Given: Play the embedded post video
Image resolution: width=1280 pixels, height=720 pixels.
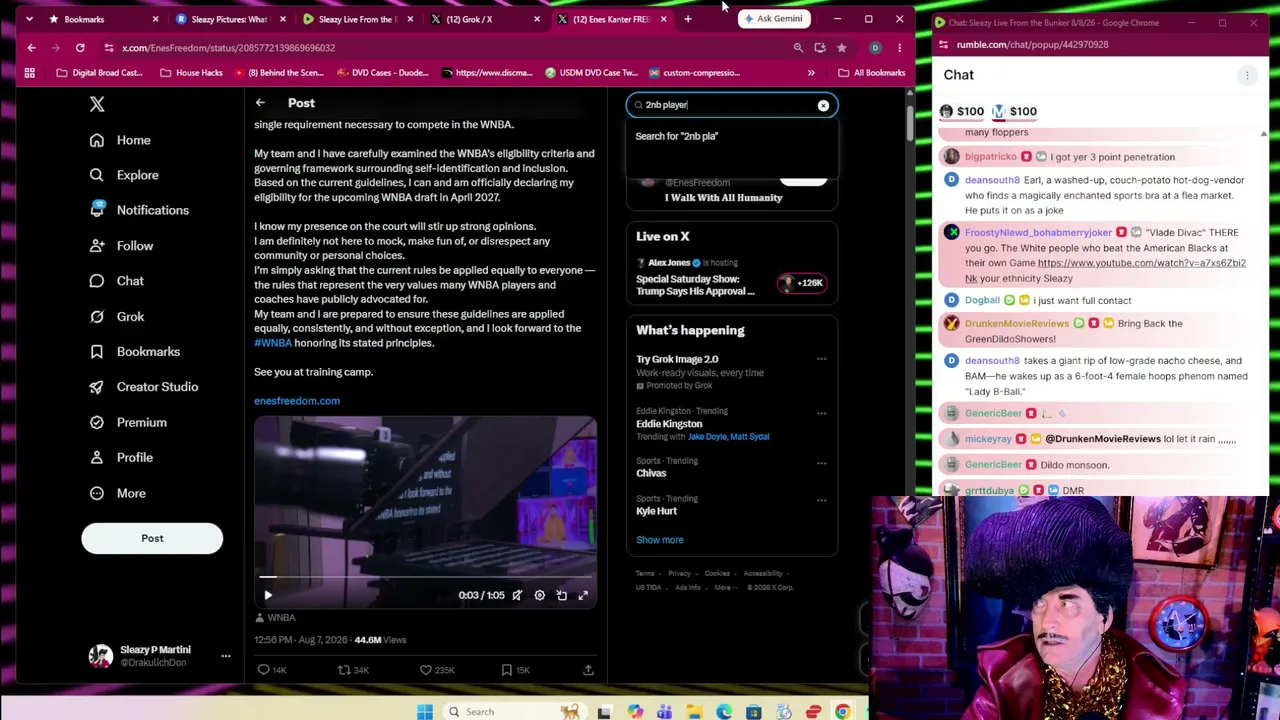Looking at the screenshot, I should click(268, 595).
